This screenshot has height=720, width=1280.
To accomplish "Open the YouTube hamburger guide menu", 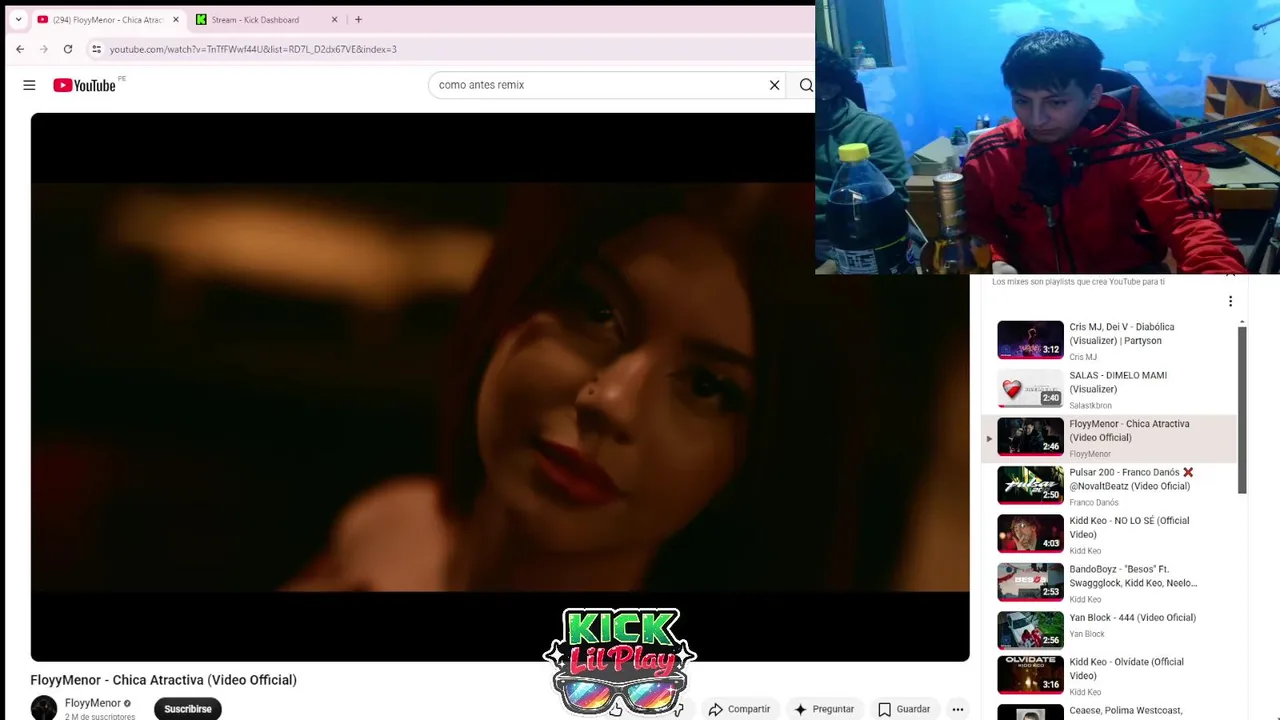I will pyautogui.click(x=29, y=85).
